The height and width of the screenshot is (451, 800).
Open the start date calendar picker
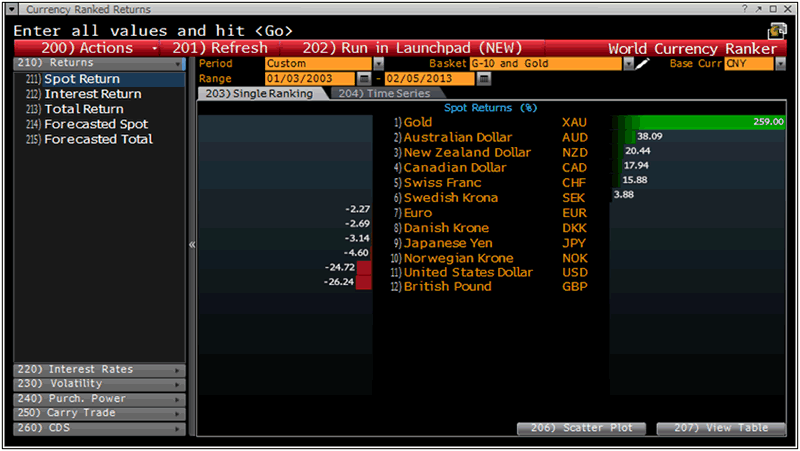pyautogui.click(x=364, y=79)
